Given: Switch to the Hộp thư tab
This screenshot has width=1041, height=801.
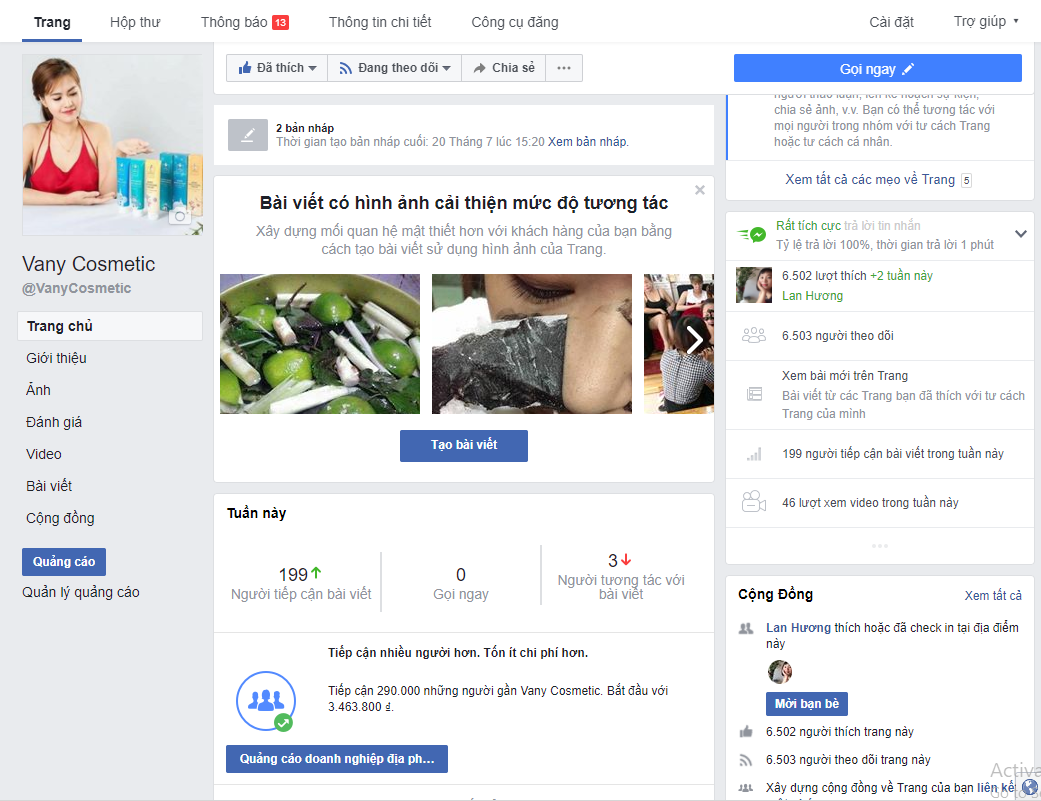Looking at the screenshot, I should (x=135, y=22).
